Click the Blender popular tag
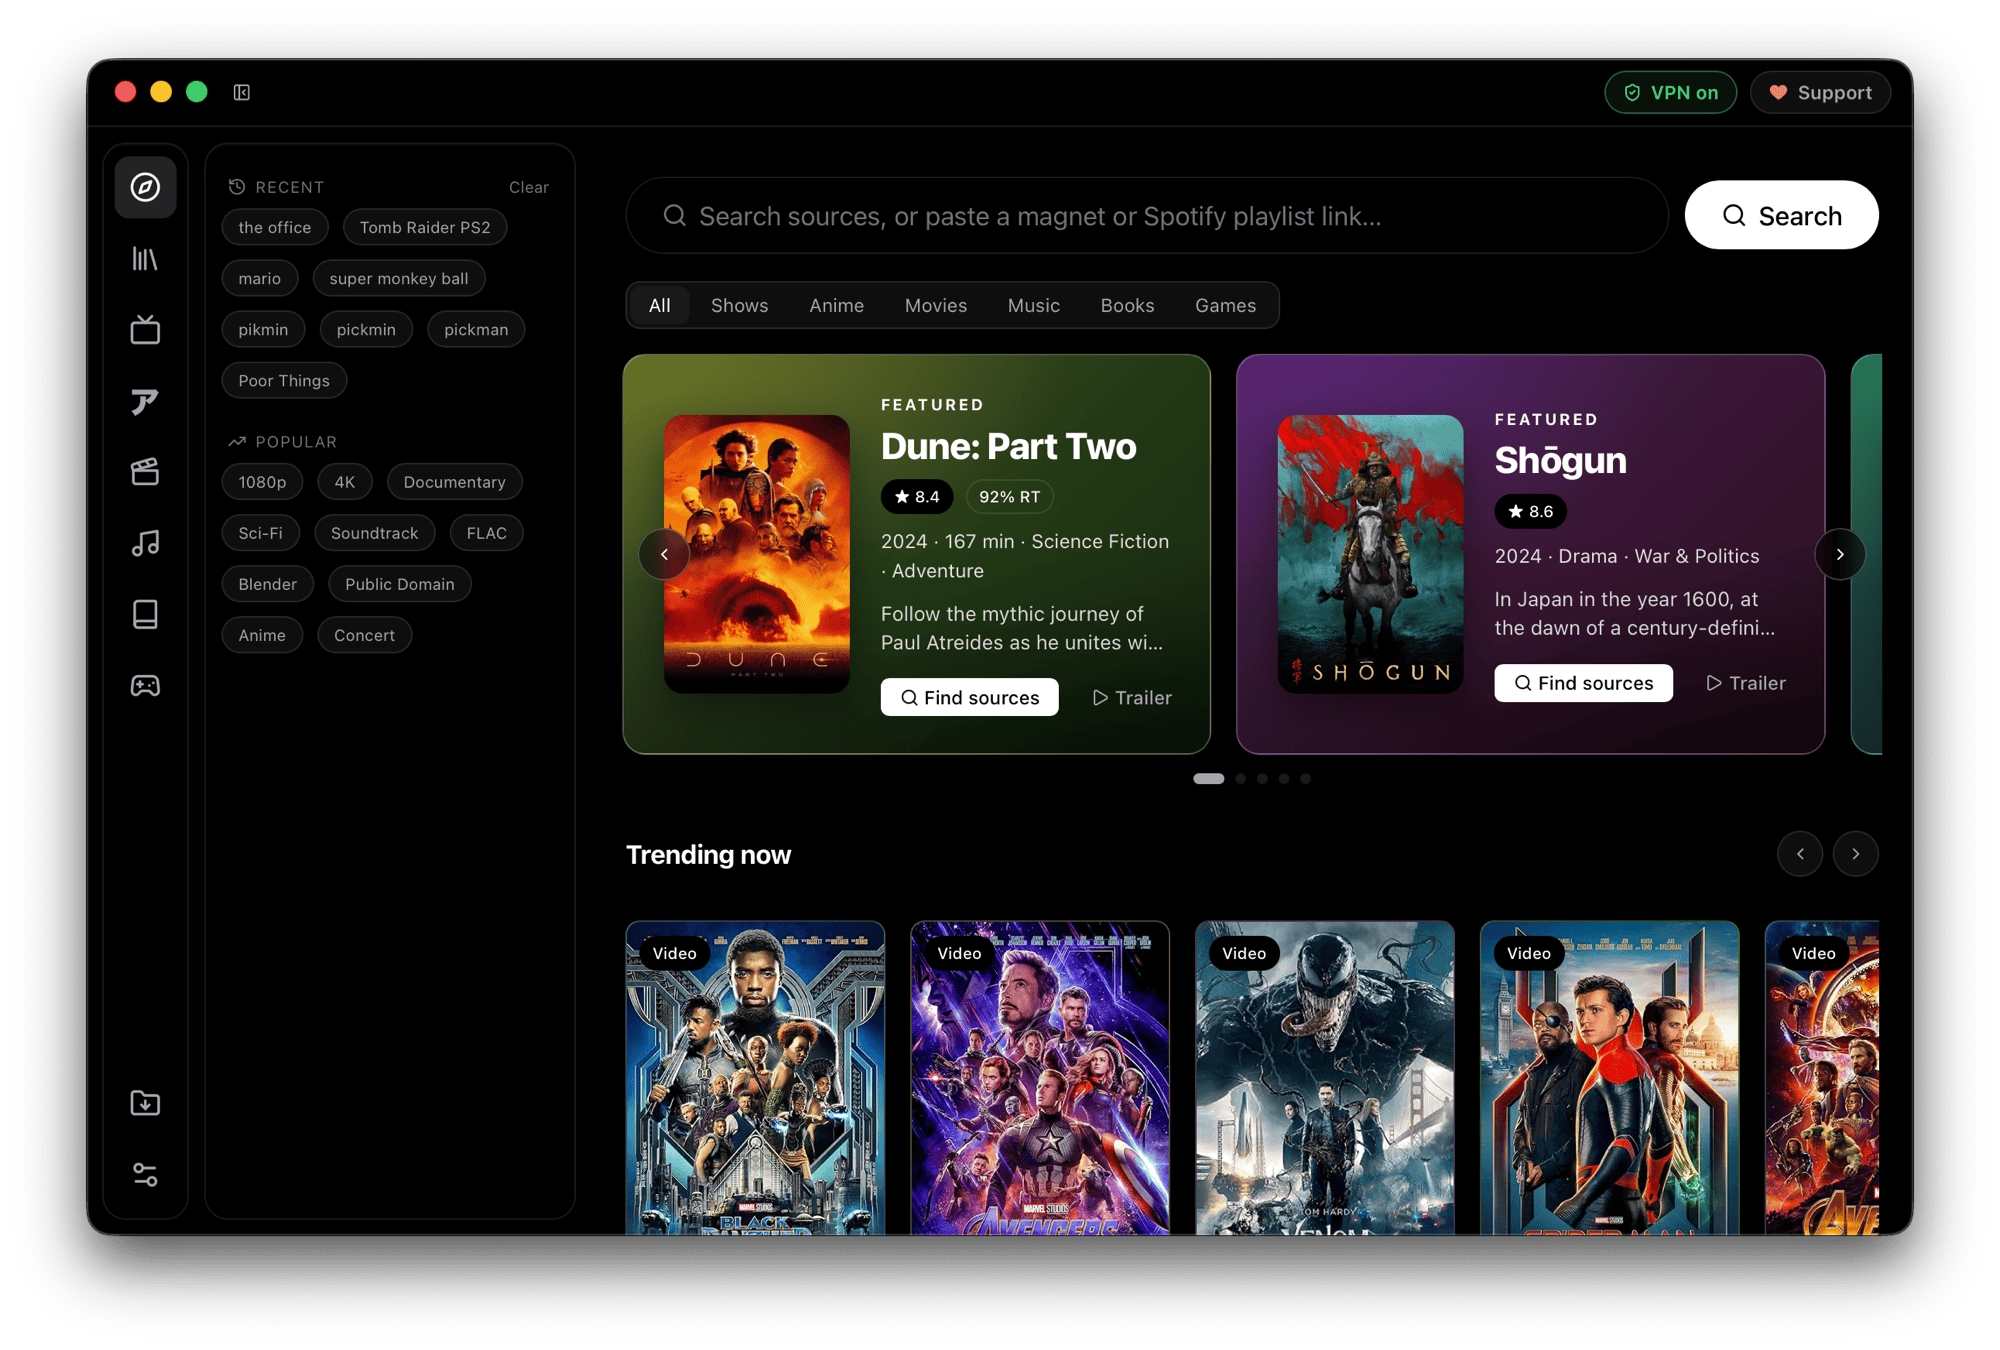The width and height of the screenshot is (2000, 1350). [267, 584]
